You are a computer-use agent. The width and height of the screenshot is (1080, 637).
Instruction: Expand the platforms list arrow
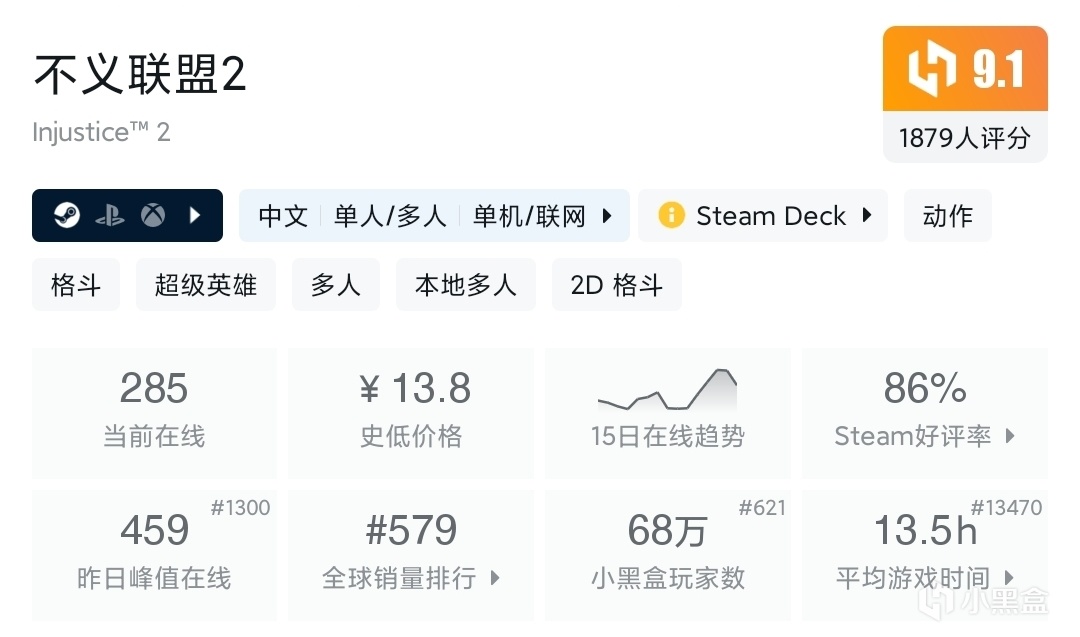[196, 215]
